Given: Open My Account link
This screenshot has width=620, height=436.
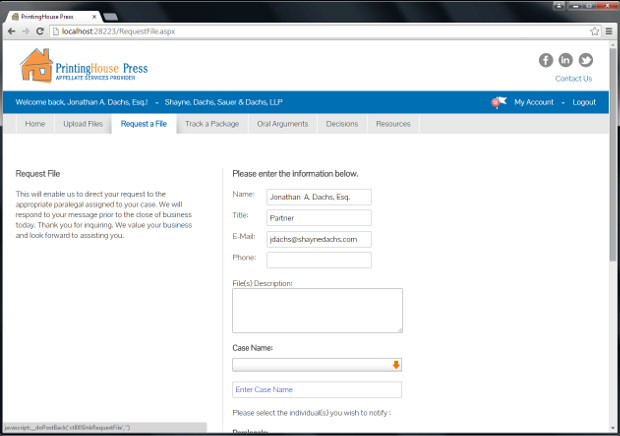Looking at the screenshot, I should (x=534, y=102).
